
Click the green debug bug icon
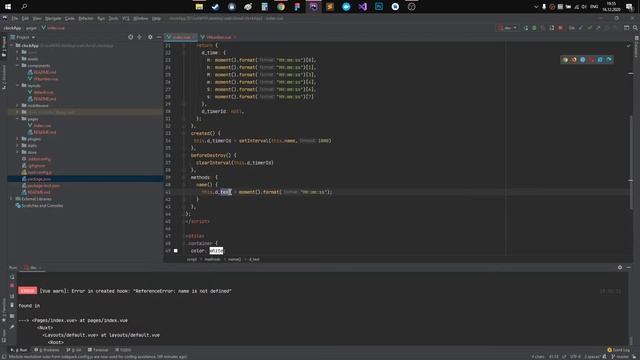click(534, 28)
